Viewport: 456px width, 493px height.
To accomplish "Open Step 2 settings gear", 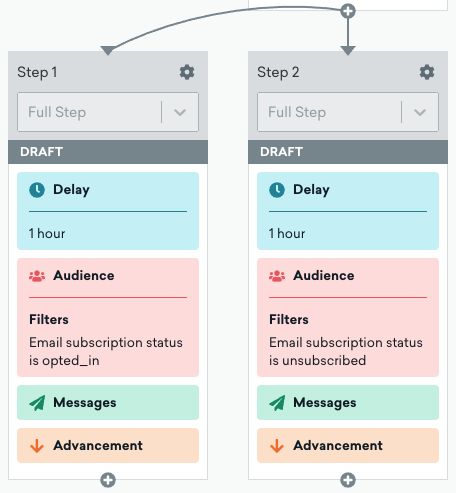I will [427, 72].
